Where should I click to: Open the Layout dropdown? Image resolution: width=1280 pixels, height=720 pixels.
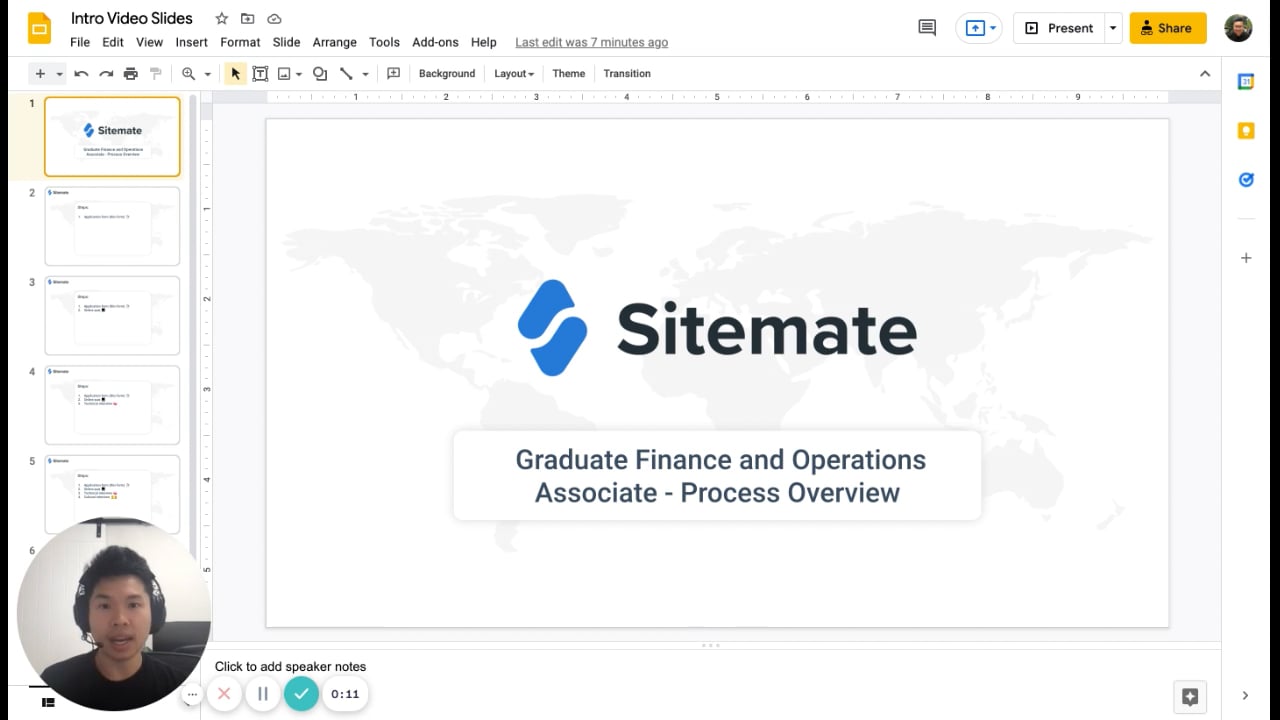click(x=514, y=74)
